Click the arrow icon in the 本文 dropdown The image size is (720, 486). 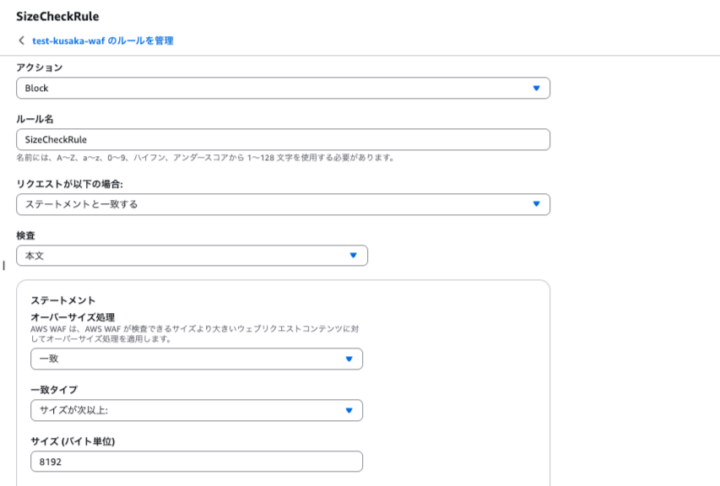(x=354, y=256)
